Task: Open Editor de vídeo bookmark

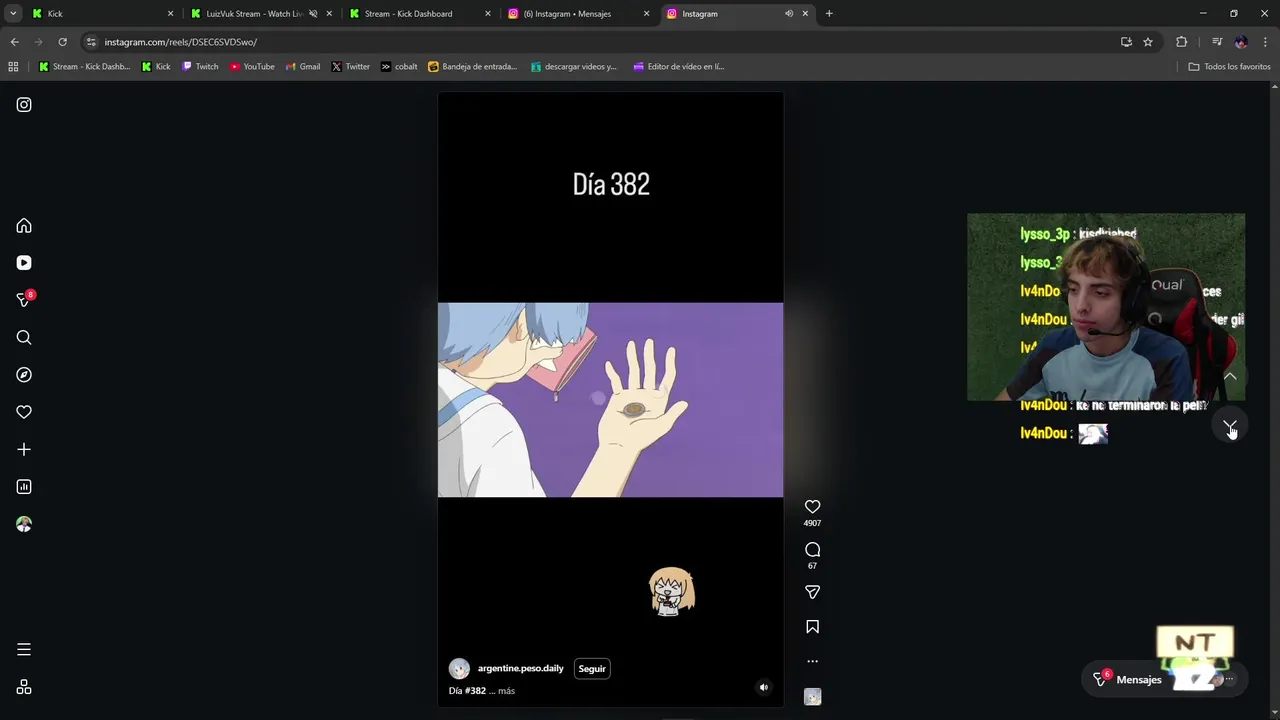Action: point(678,67)
